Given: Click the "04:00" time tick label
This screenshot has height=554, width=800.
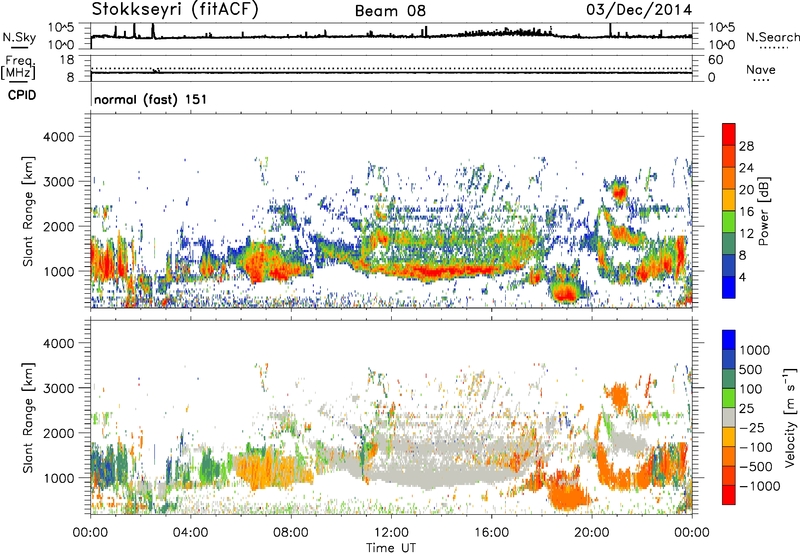Looking at the screenshot, I should click(190, 533).
